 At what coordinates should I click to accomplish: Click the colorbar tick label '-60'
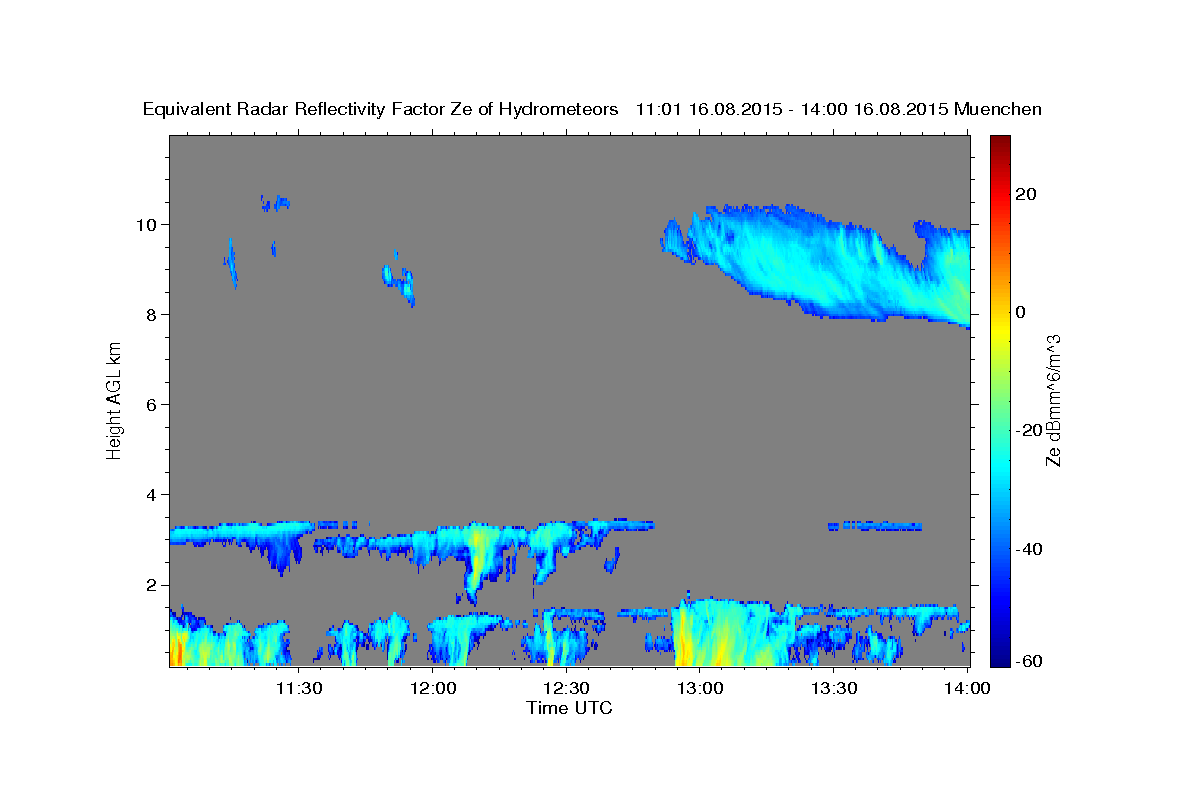[x=1028, y=661]
